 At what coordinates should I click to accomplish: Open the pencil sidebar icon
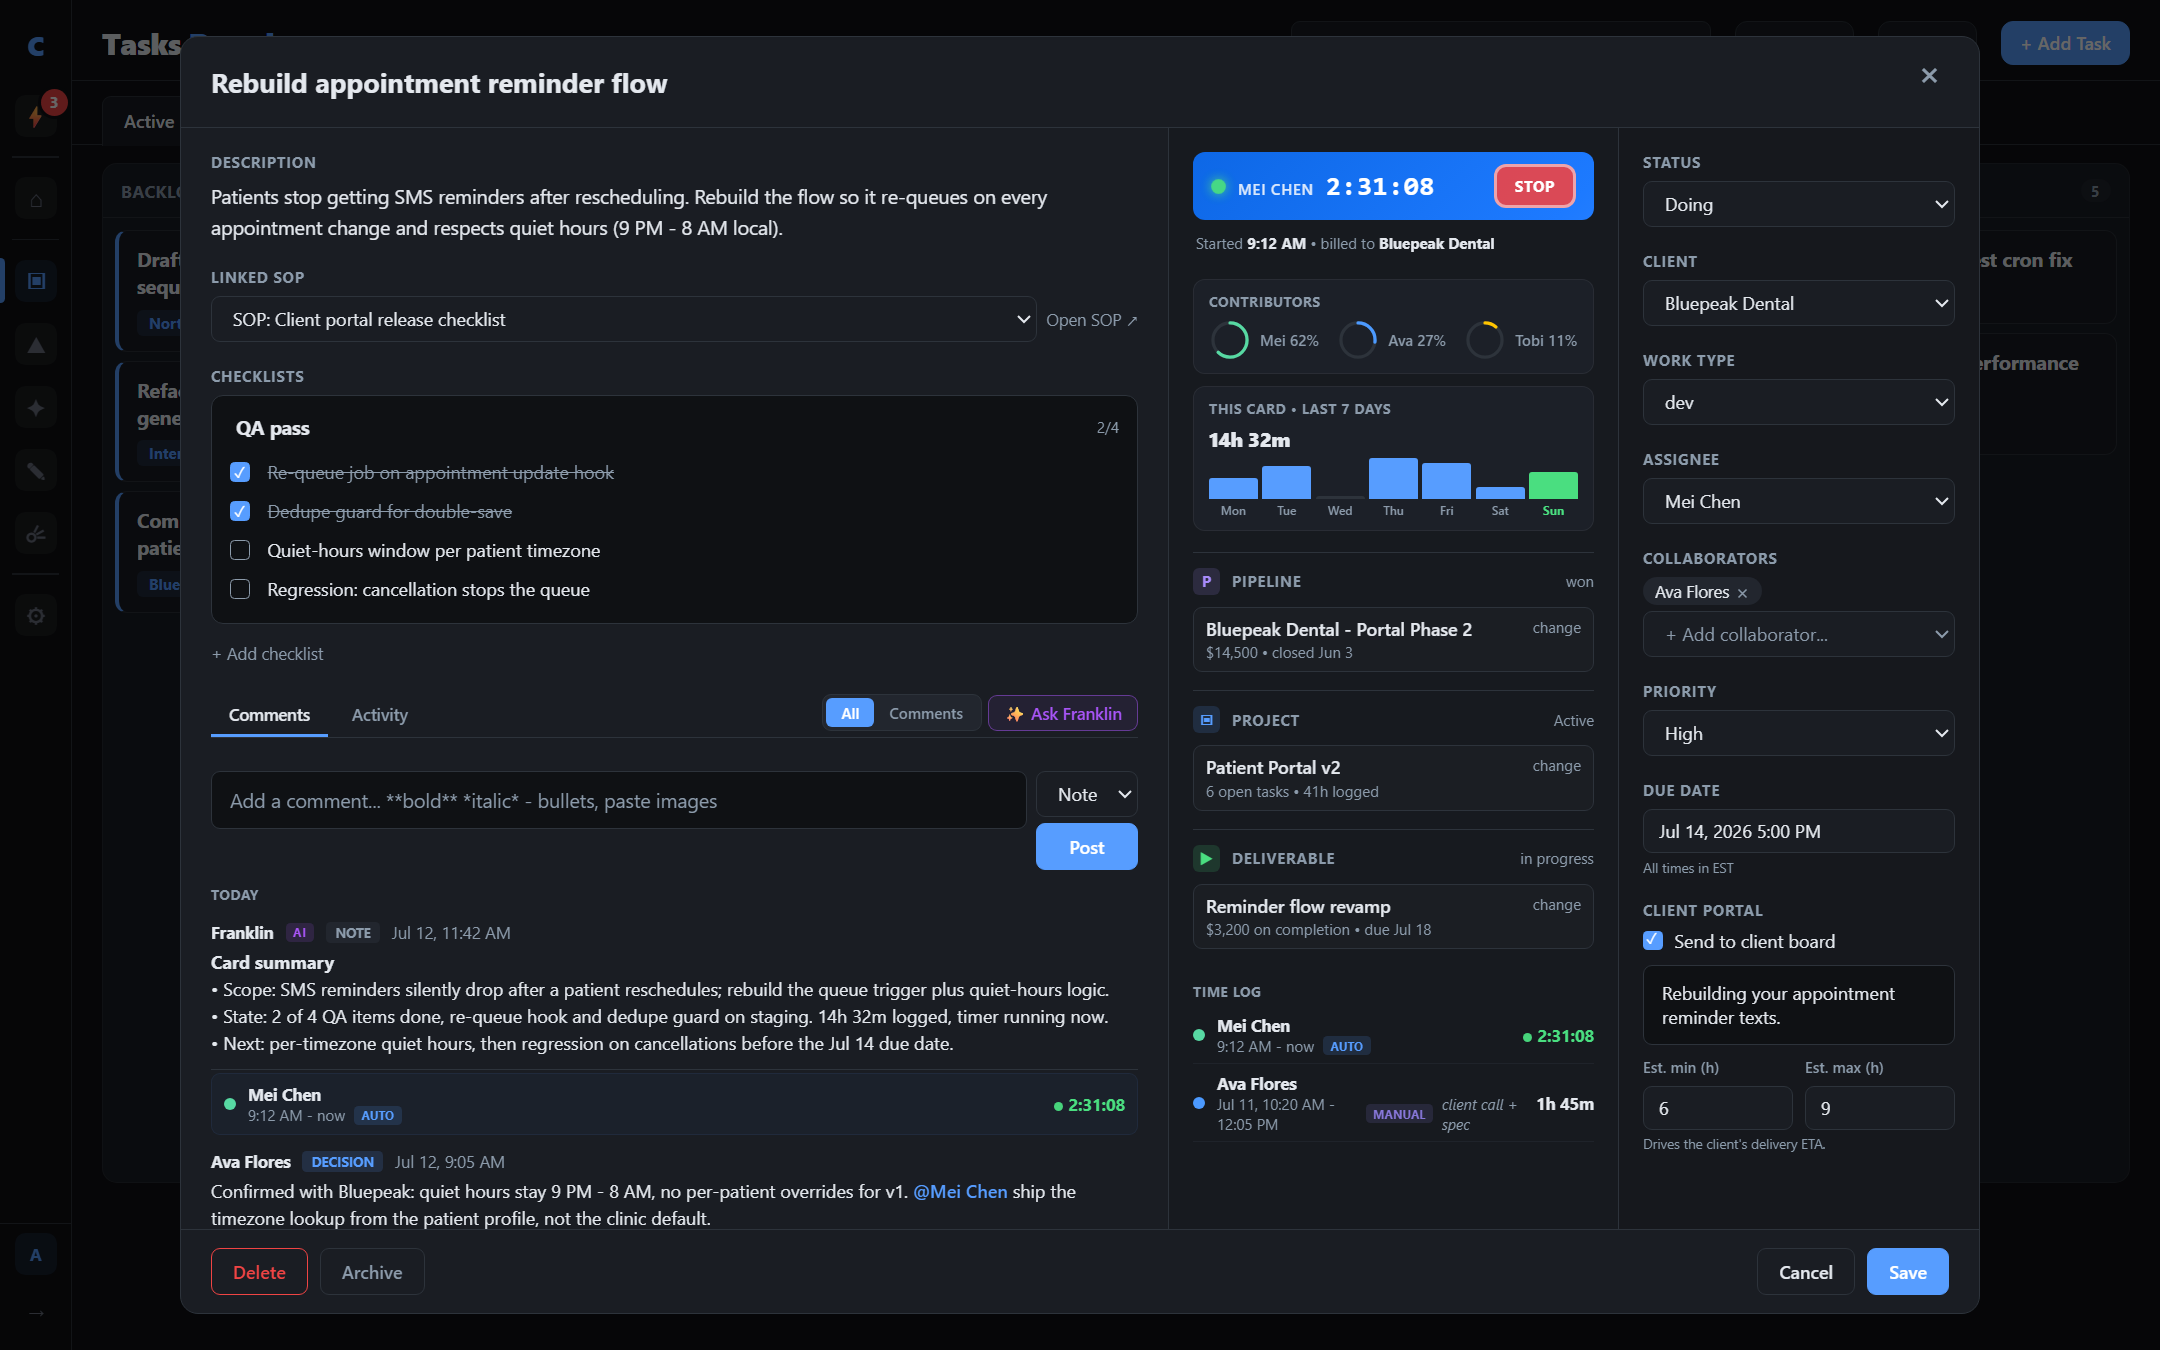coord(36,471)
